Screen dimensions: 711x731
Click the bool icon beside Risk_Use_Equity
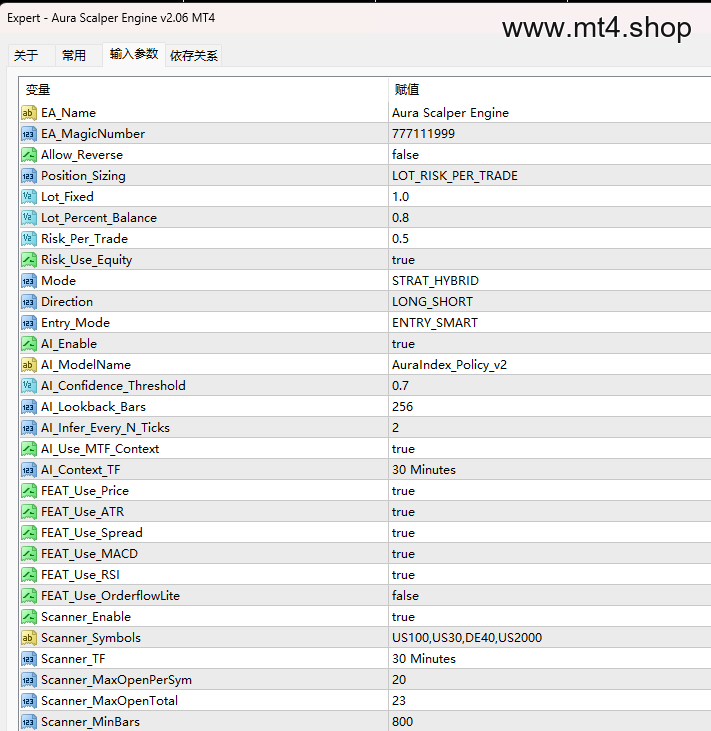point(28,260)
